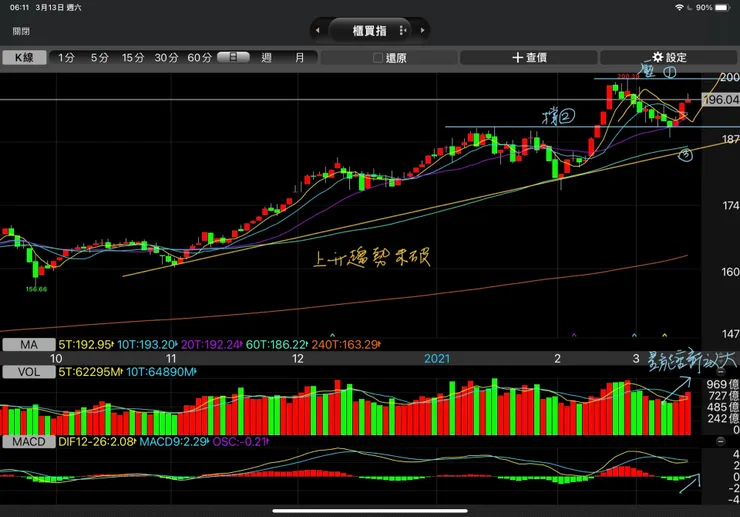Select the 2021 year label on time axis
Screen dimensions: 740x517
coord(437,359)
